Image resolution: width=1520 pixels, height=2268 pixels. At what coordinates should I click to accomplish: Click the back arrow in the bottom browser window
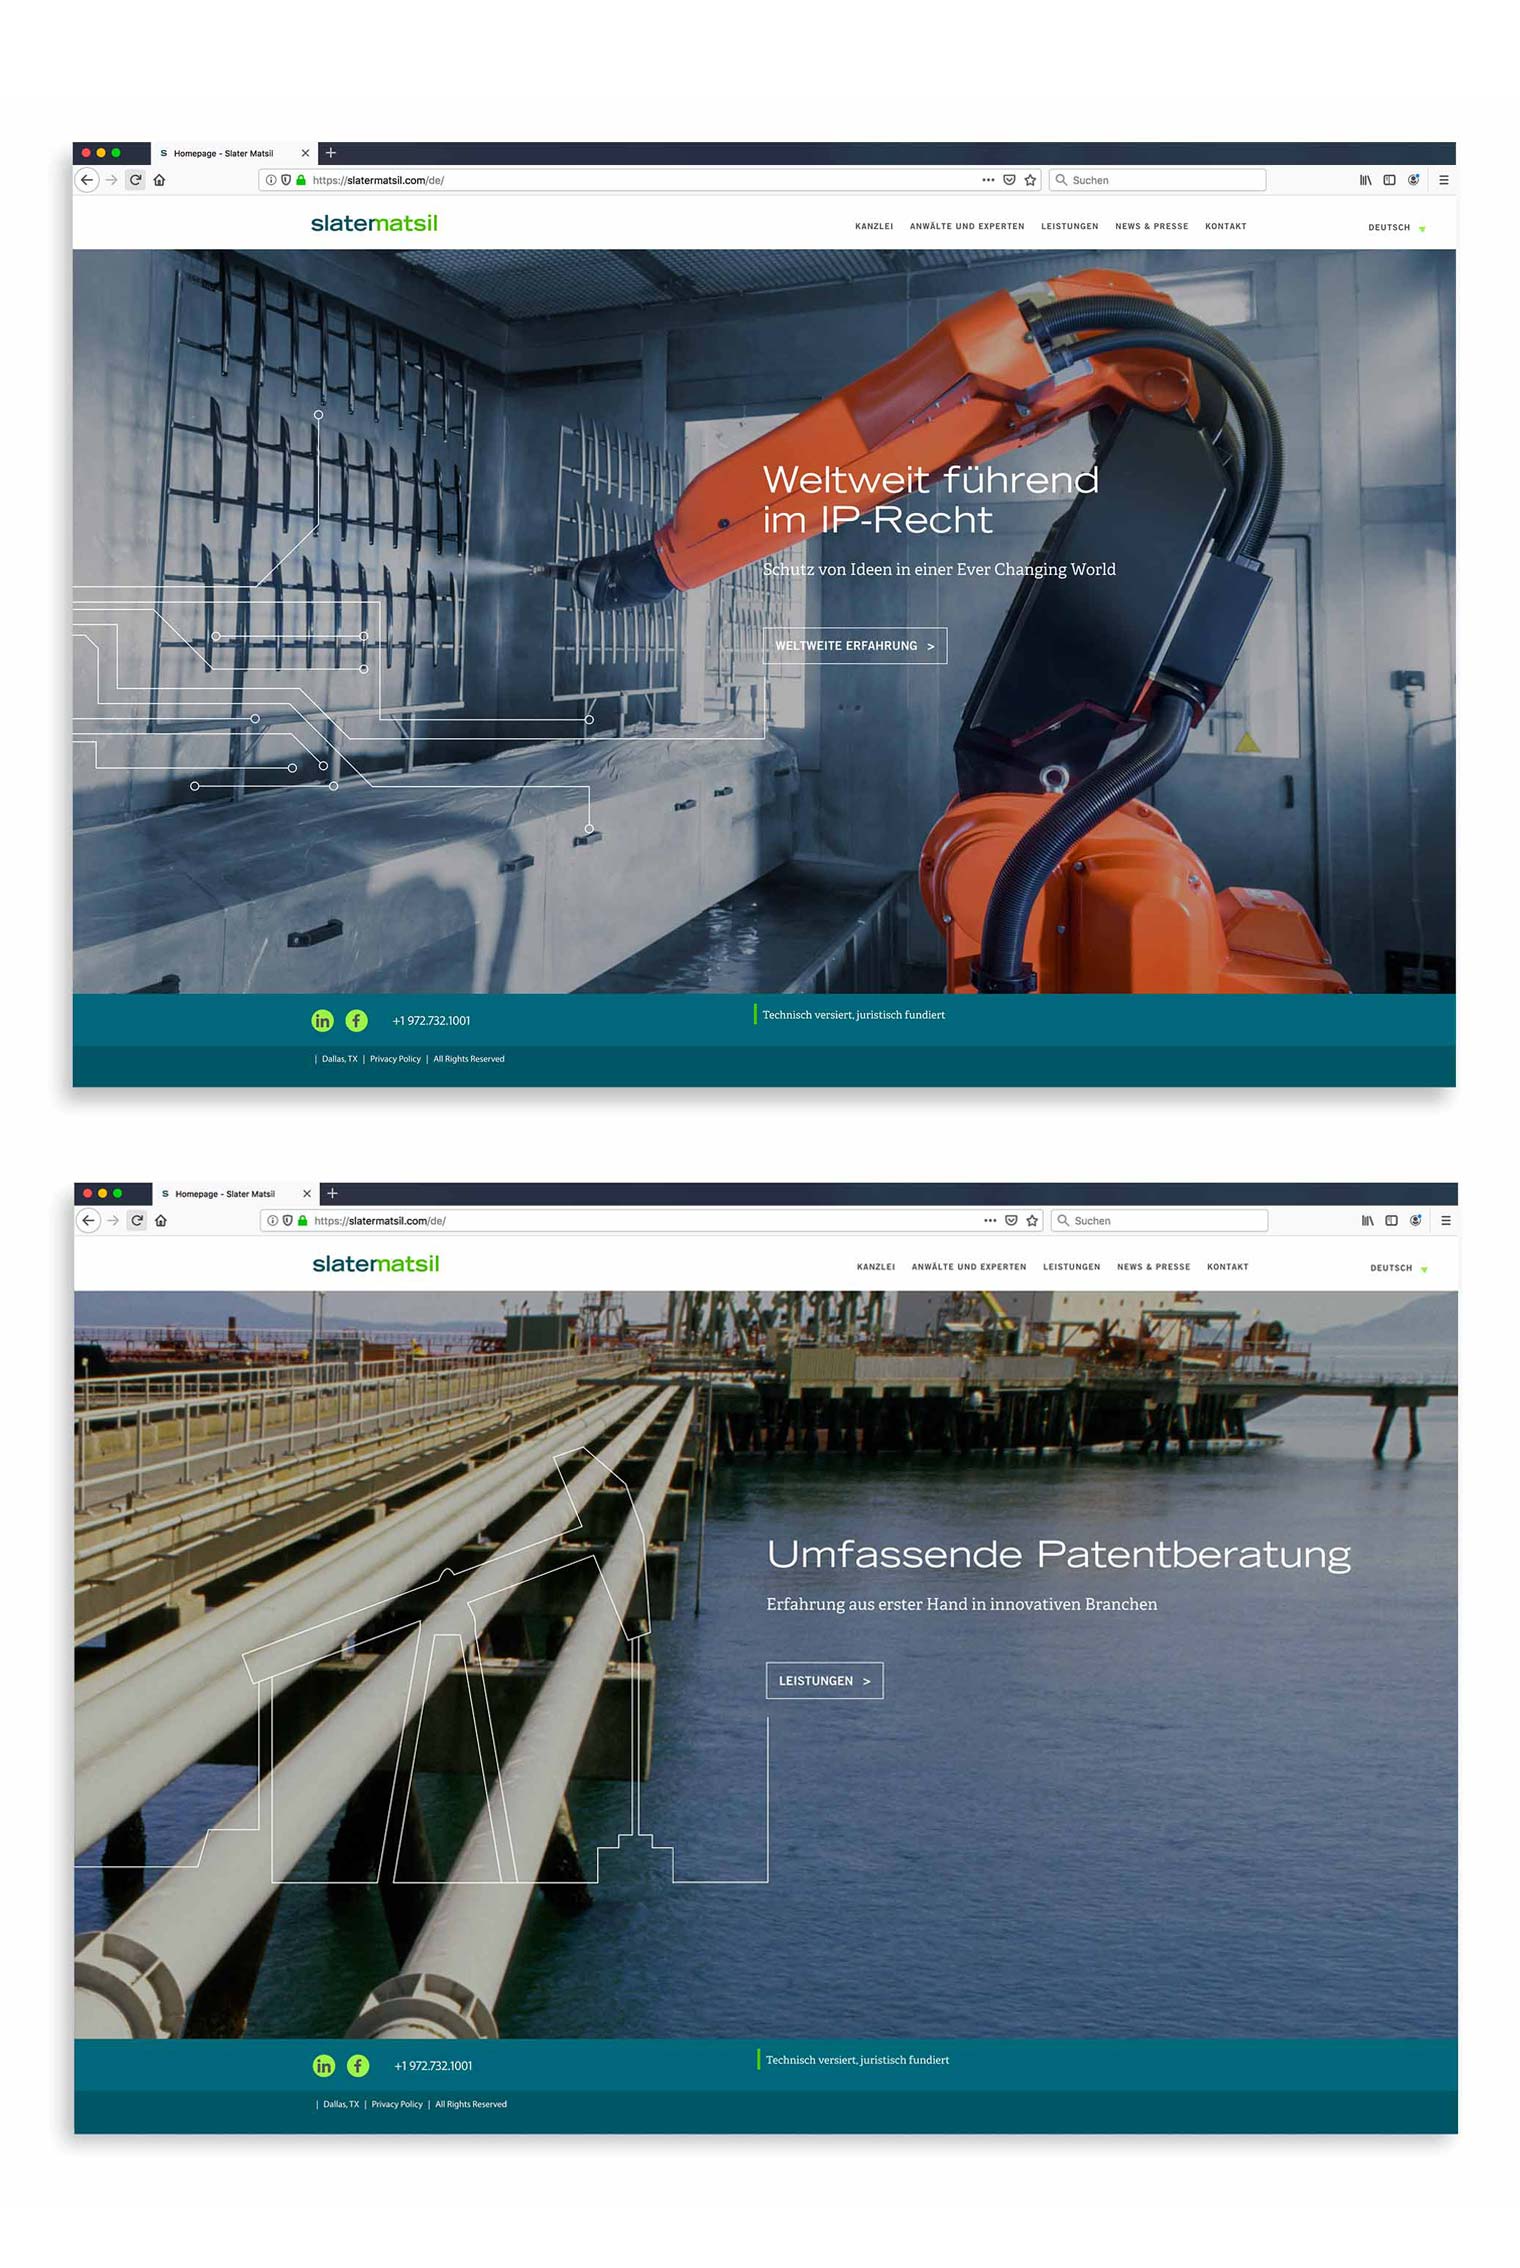pos(89,1220)
